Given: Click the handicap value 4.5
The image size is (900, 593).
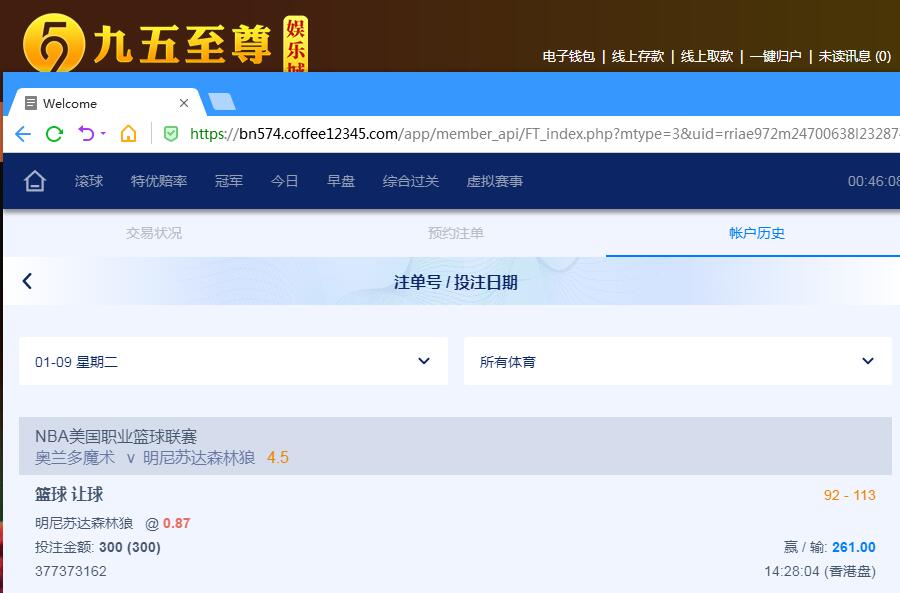Looking at the screenshot, I should pos(278,458).
